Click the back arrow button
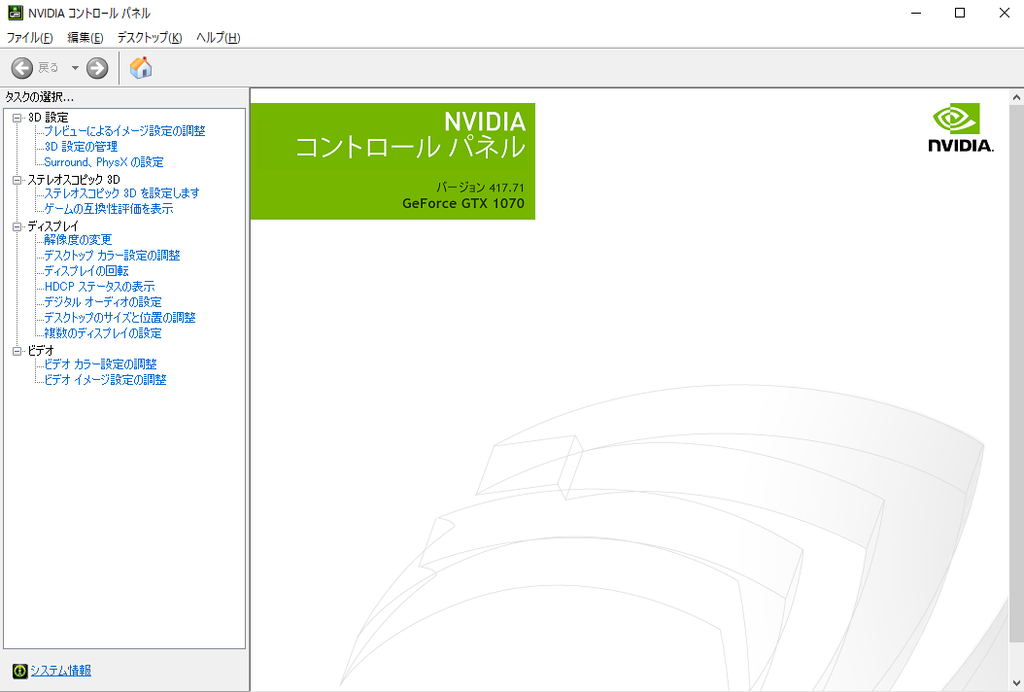The width and height of the screenshot is (1024, 692). (x=22, y=67)
